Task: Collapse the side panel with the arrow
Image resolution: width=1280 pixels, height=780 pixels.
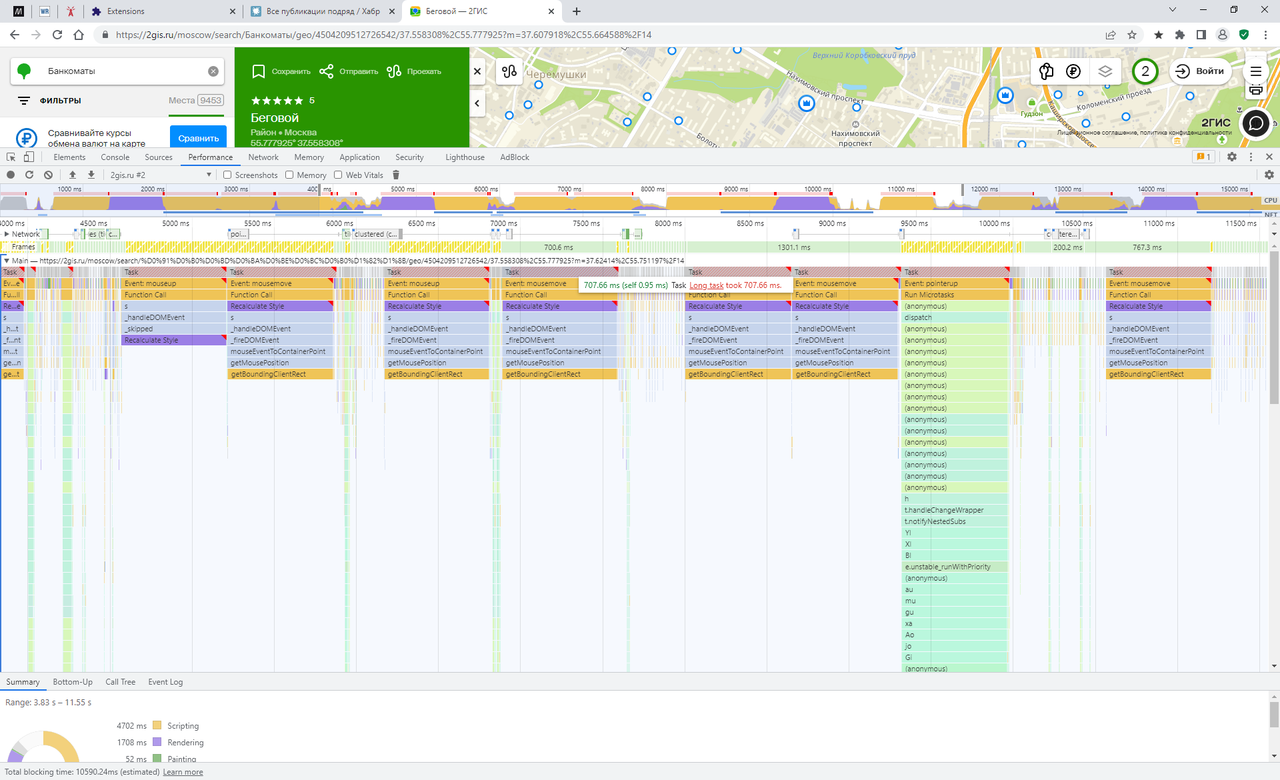Action: [x=477, y=103]
